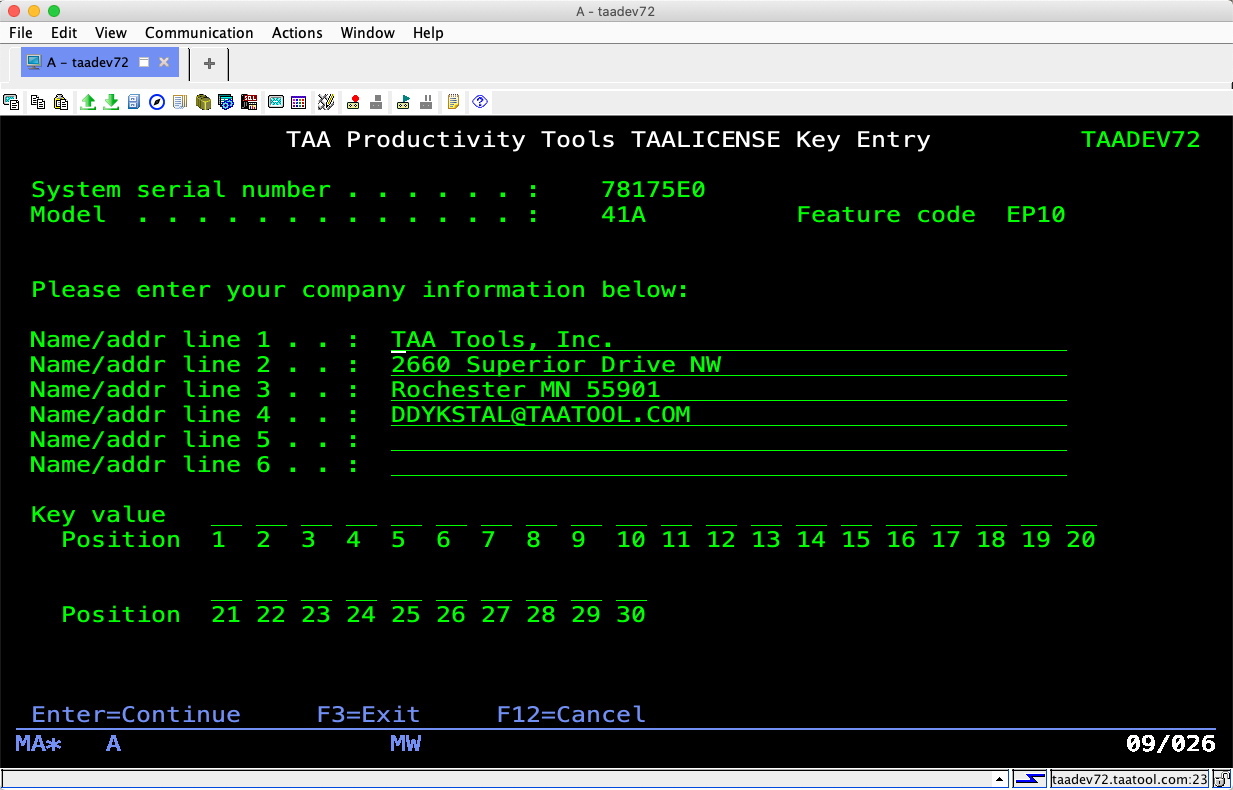Click Name/addr line 1 field 'TAA Tools, Inc.'
The height and width of the screenshot is (790, 1233).
coord(728,340)
